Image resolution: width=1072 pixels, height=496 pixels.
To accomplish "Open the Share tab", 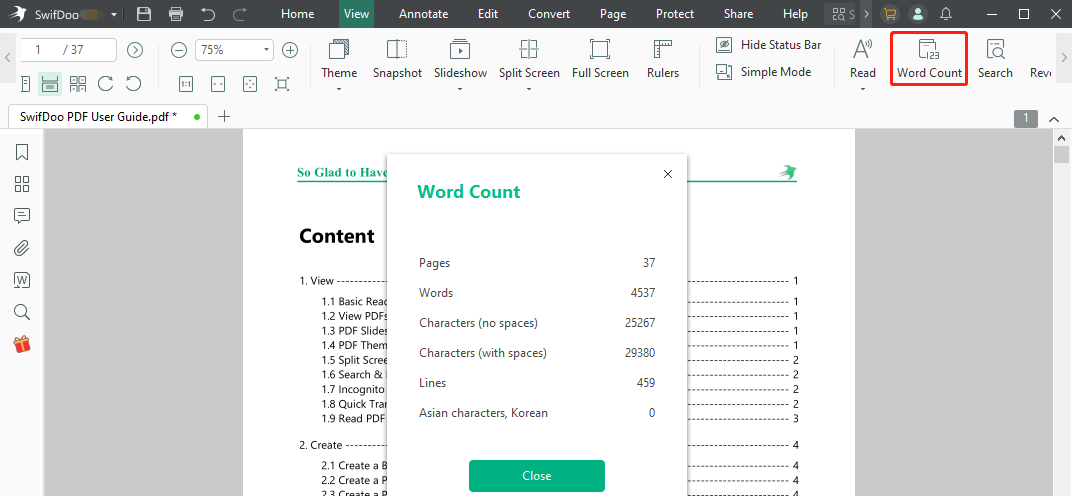I will click(738, 14).
